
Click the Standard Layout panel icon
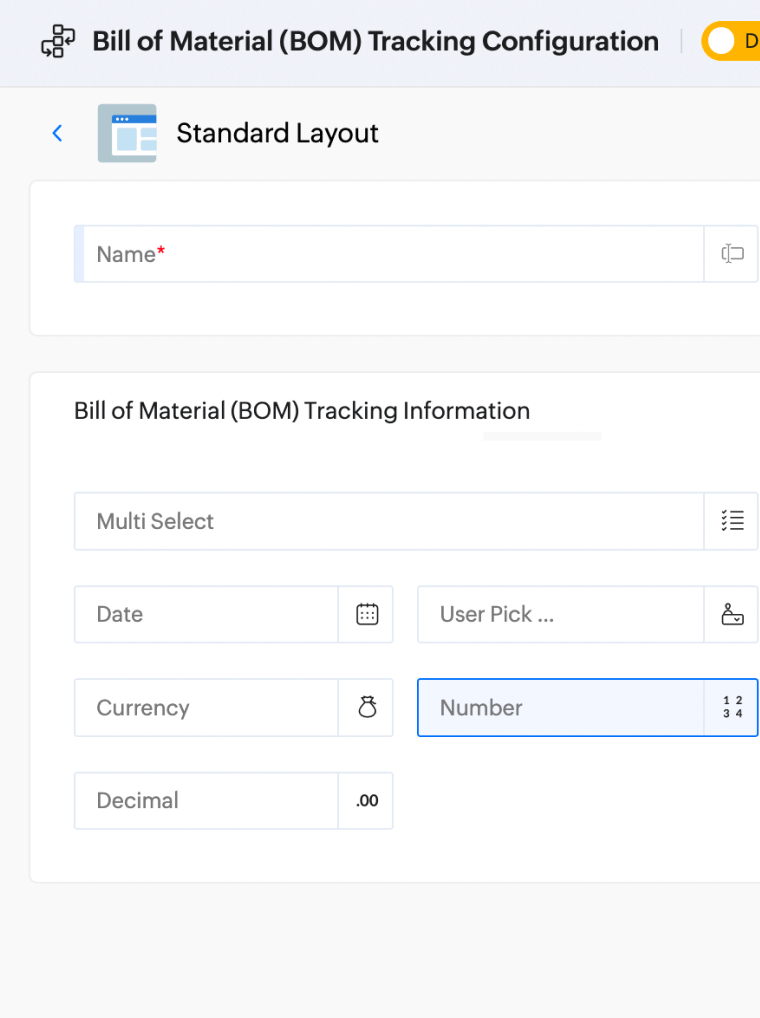127,132
